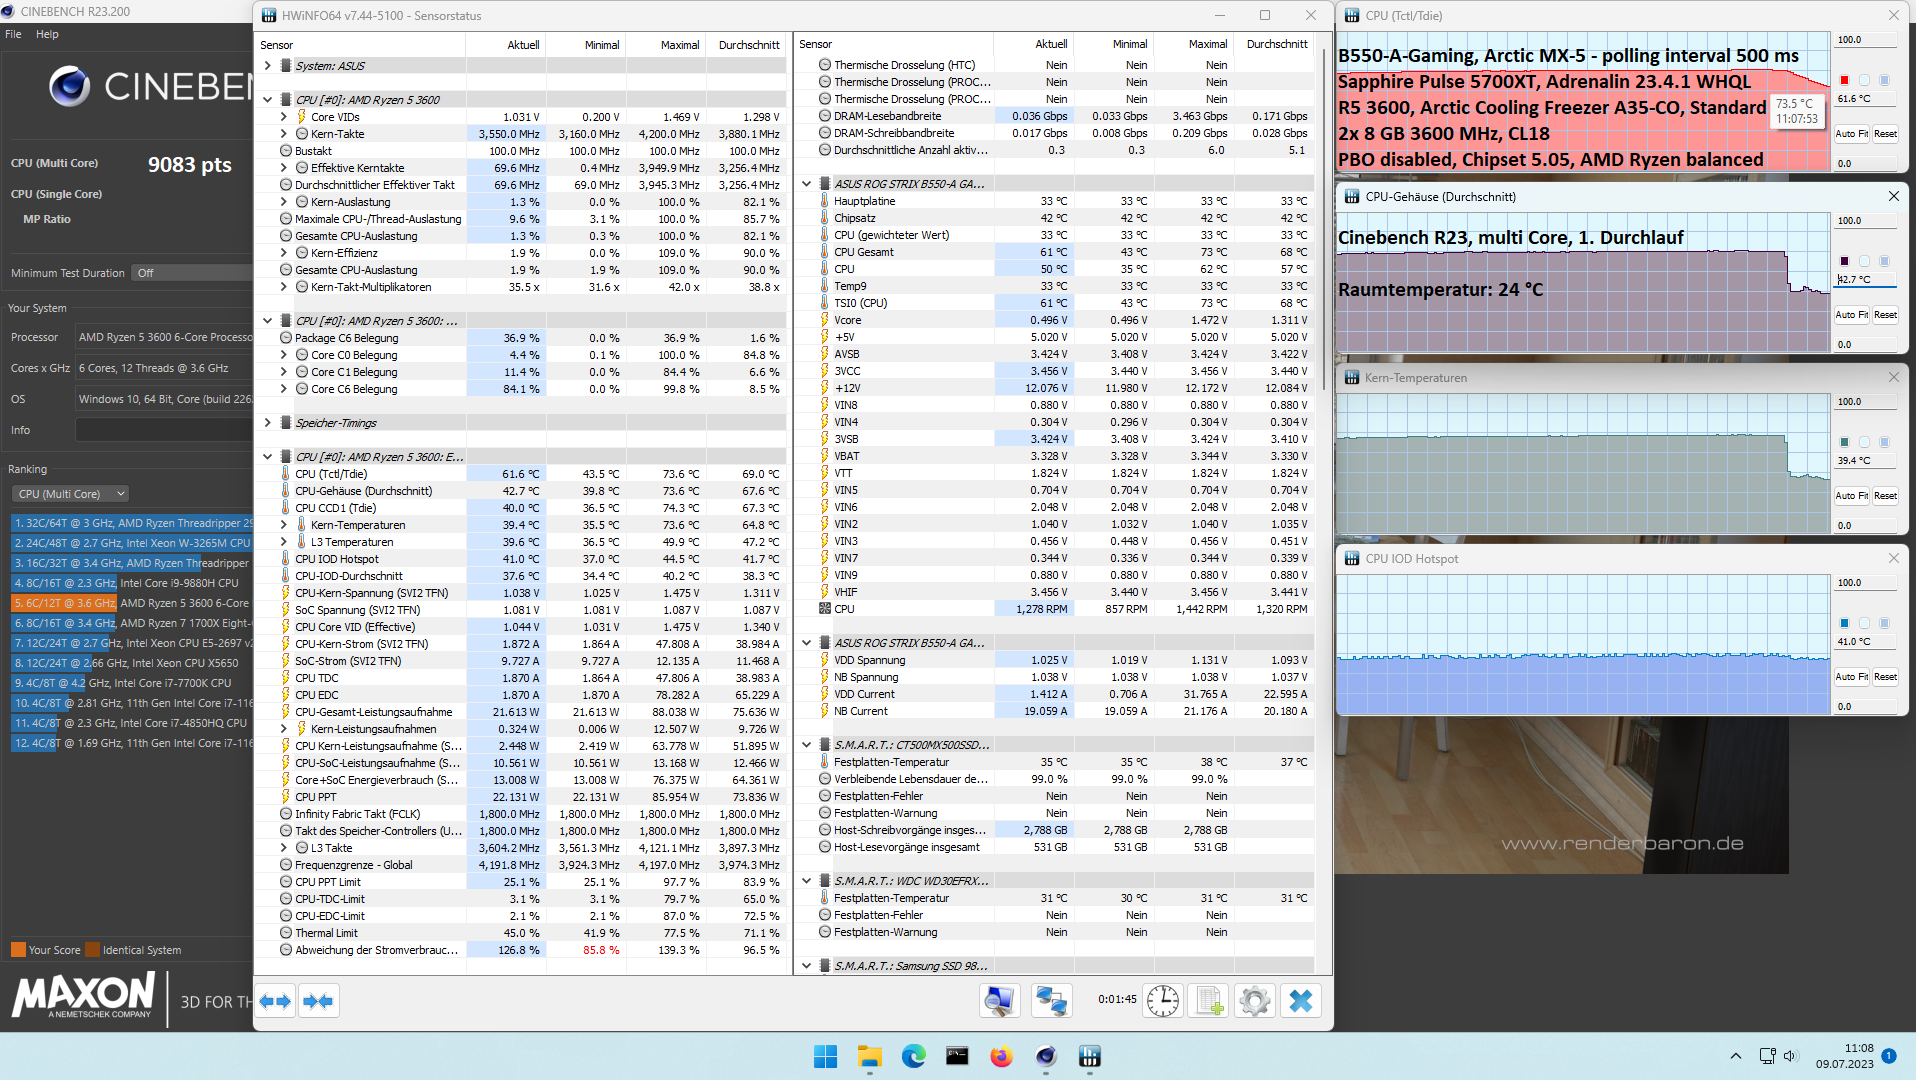
Task: Select the Festplatten-Temperatur row under CT500MX500SSD
Action: tap(1056, 762)
